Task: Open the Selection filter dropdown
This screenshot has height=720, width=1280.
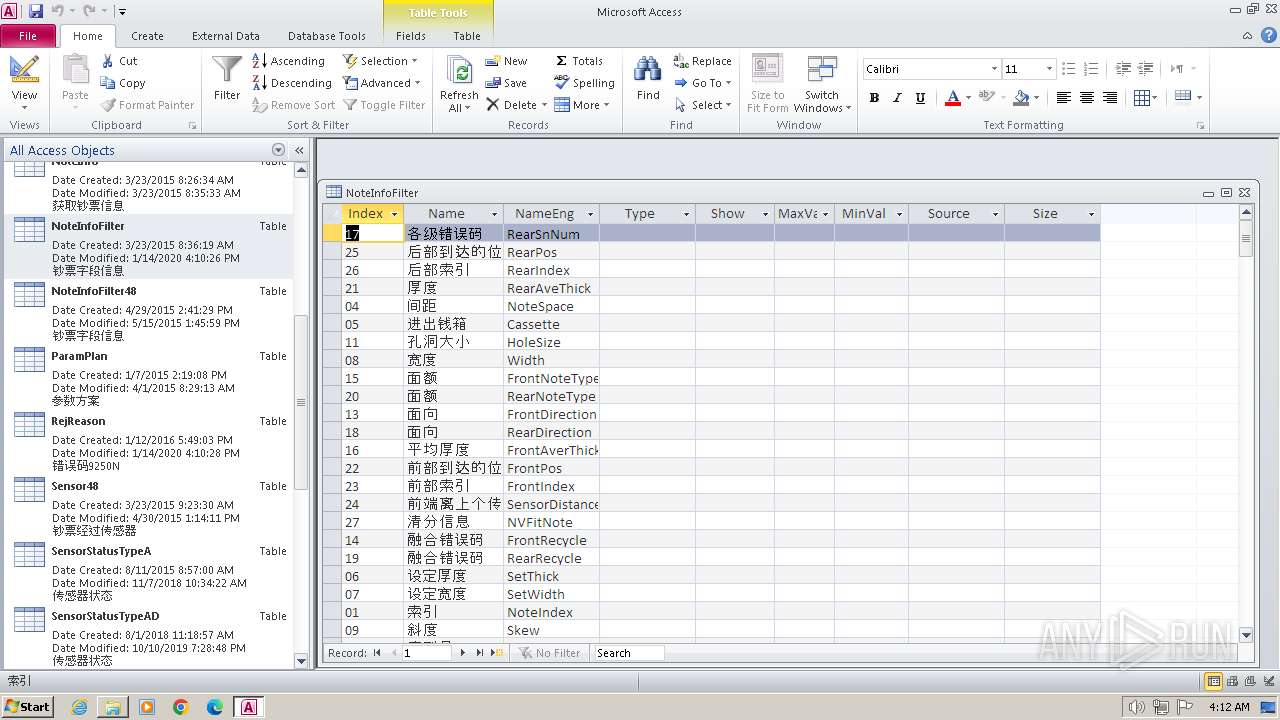Action: tap(381, 61)
